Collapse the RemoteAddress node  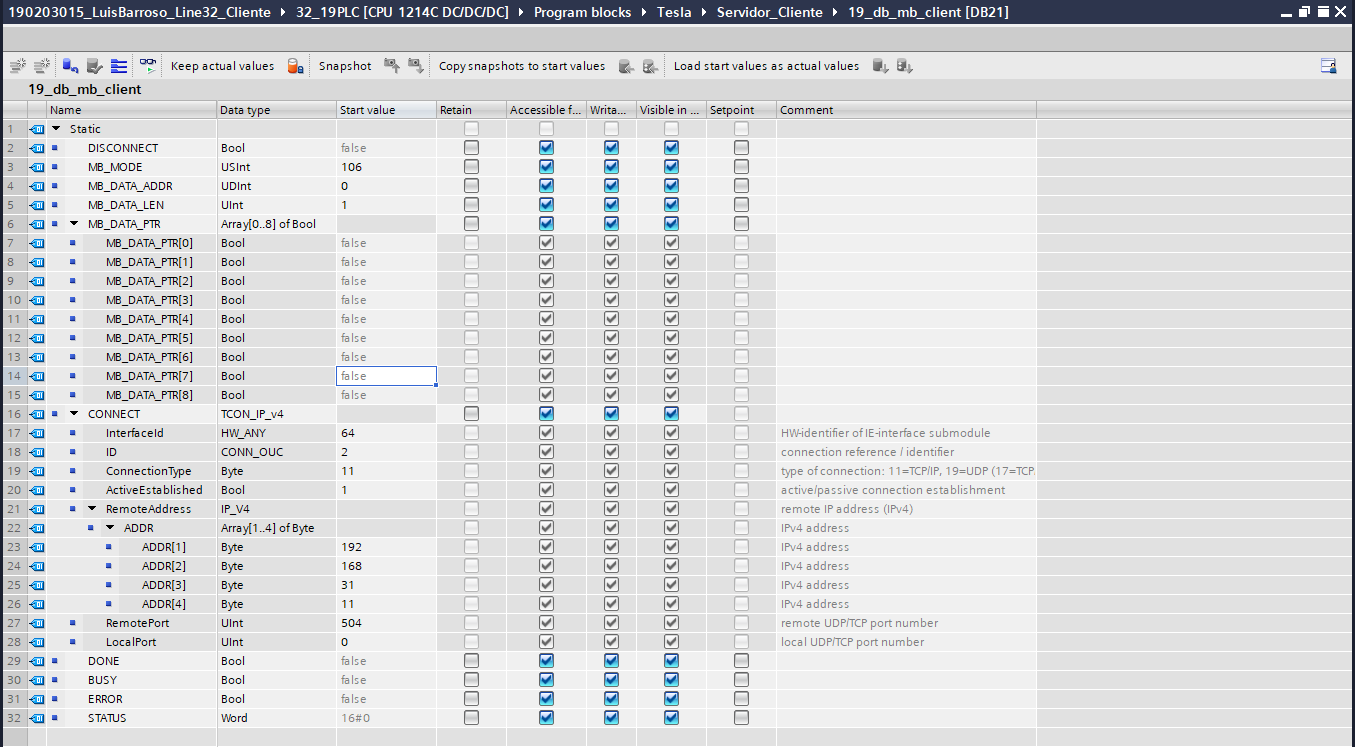92,509
